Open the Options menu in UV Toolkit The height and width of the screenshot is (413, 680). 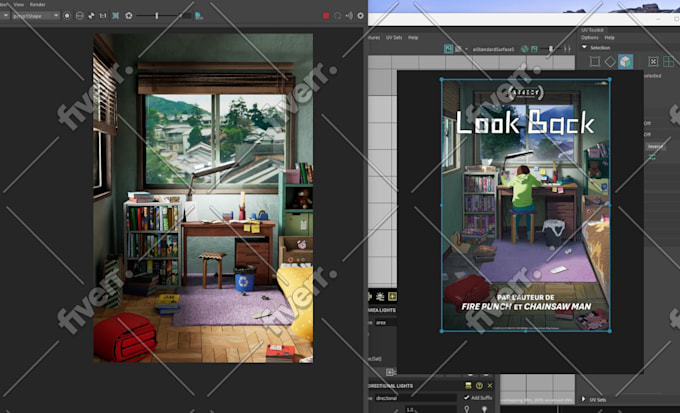pyautogui.click(x=590, y=38)
